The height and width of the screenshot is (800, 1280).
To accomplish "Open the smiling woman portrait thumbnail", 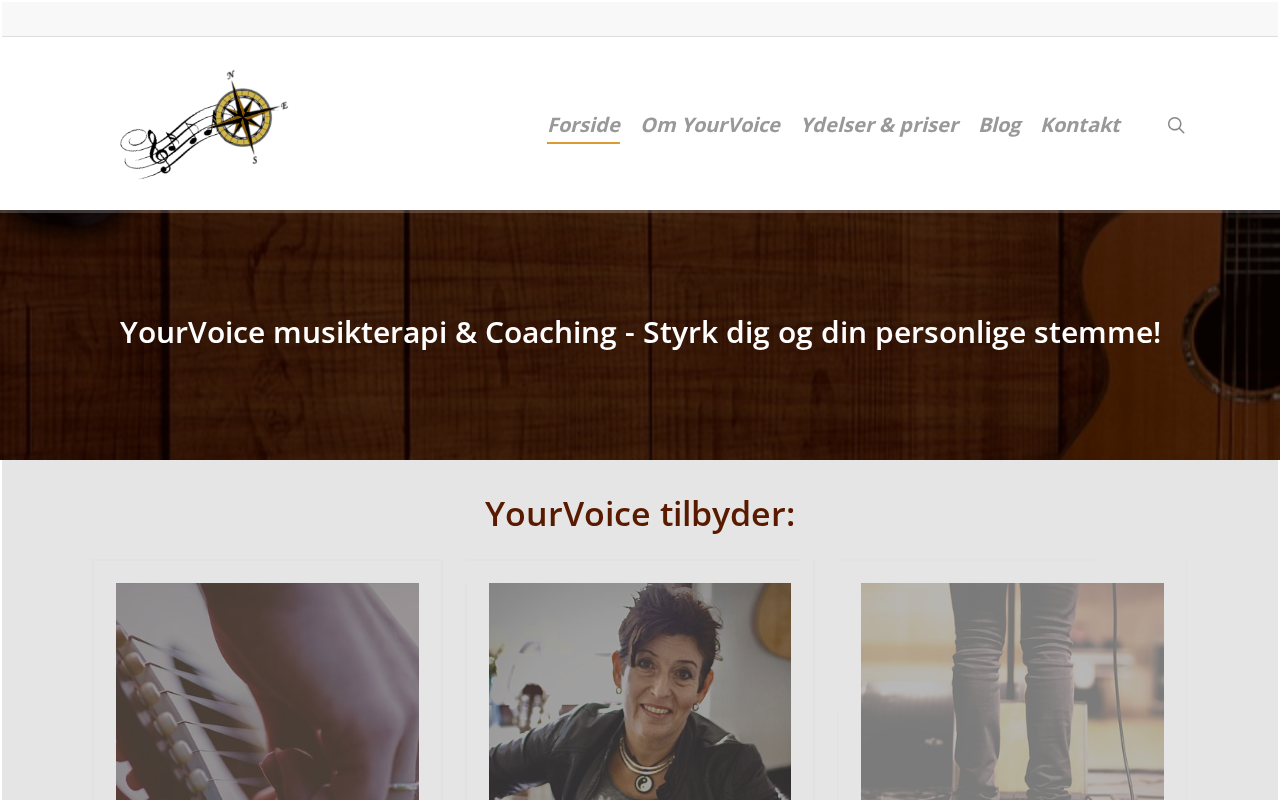I will [x=640, y=691].
